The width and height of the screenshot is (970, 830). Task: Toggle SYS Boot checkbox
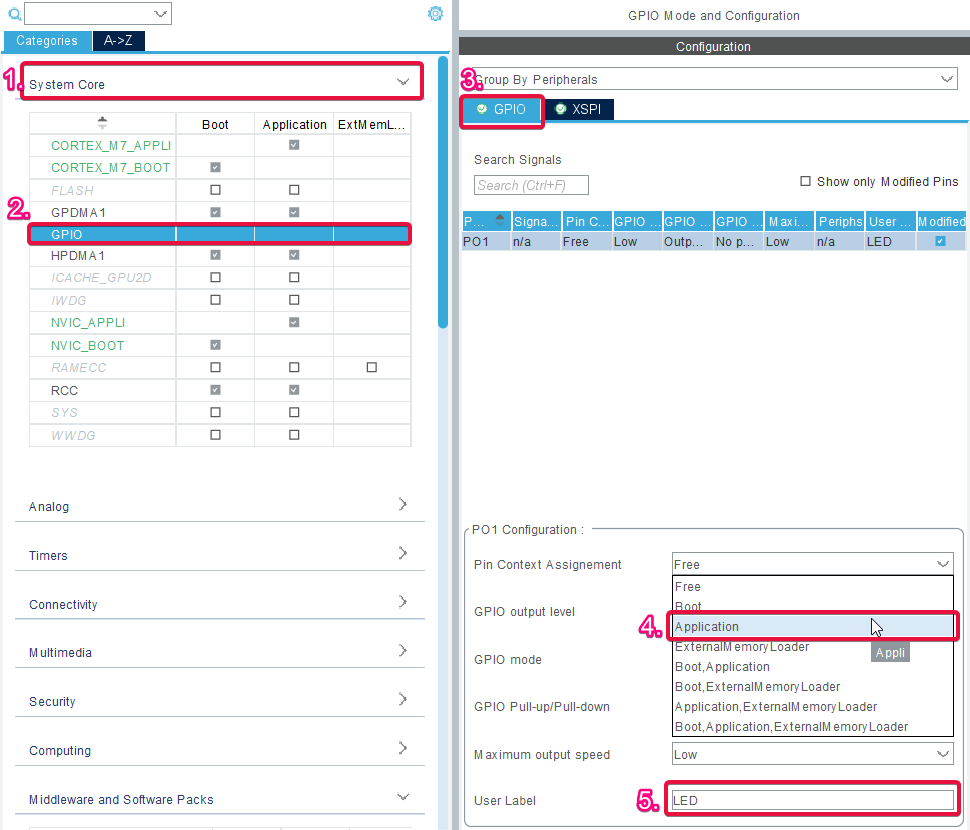click(x=215, y=413)
